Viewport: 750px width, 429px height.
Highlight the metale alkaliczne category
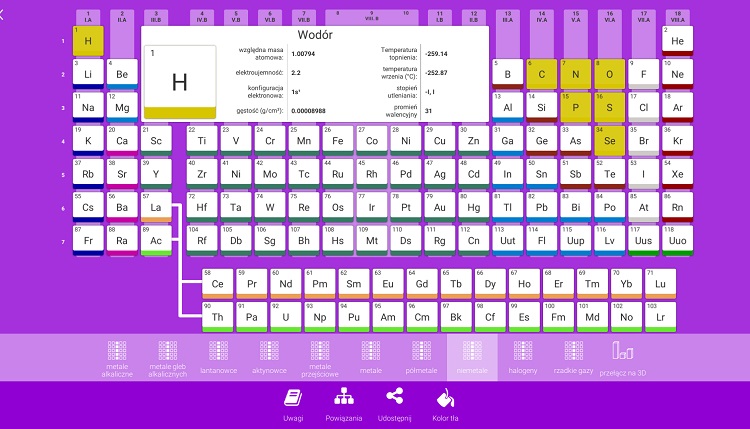click(x=117, y=356)
